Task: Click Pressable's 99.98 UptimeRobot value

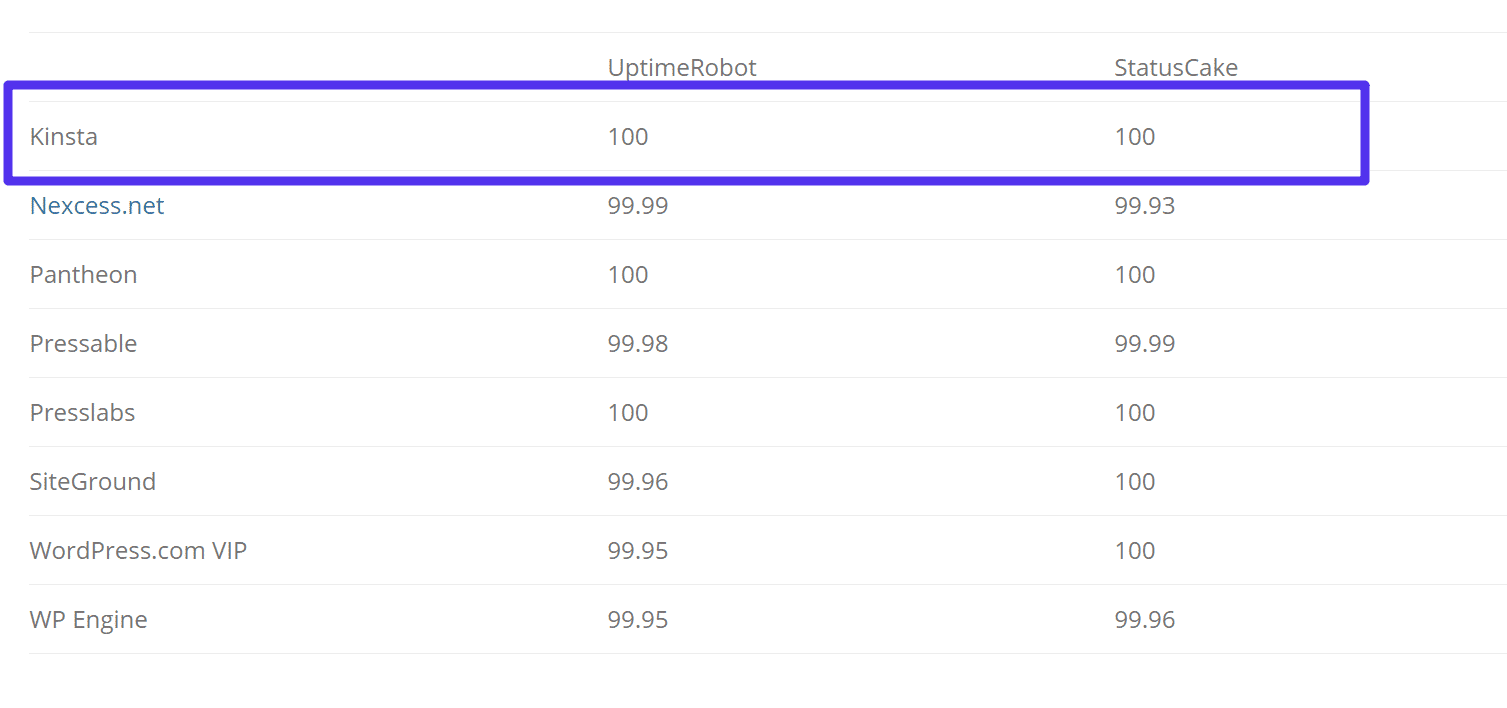Action: pos(638,344)
